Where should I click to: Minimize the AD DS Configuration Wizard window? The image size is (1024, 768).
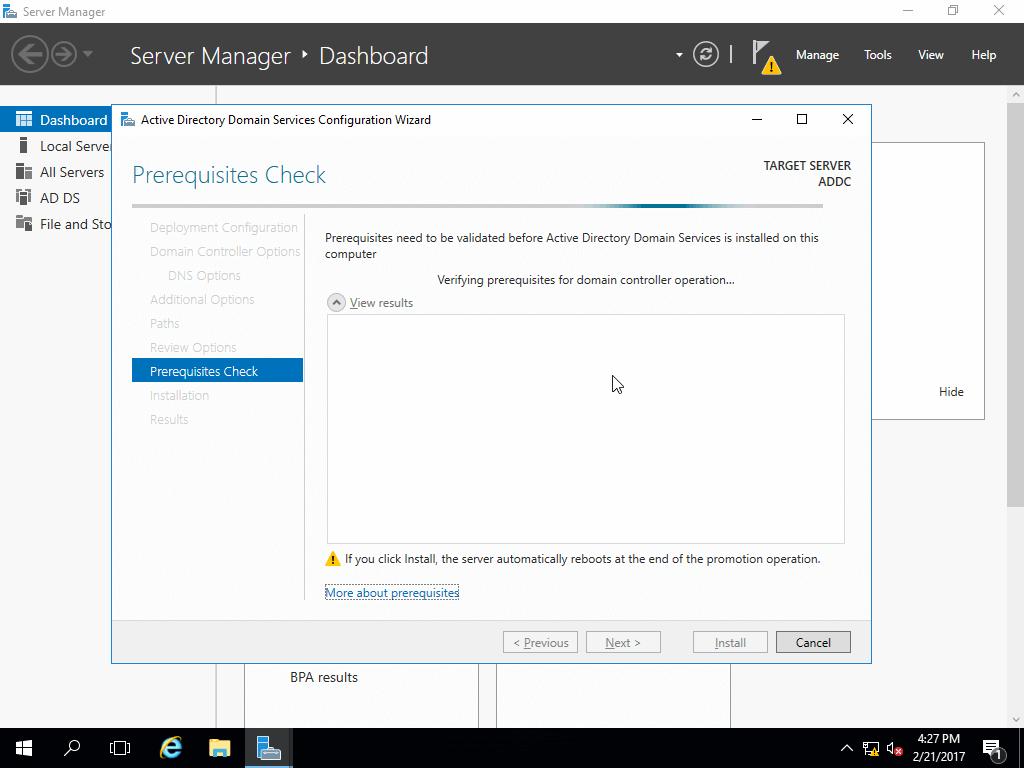pos(757,119)
